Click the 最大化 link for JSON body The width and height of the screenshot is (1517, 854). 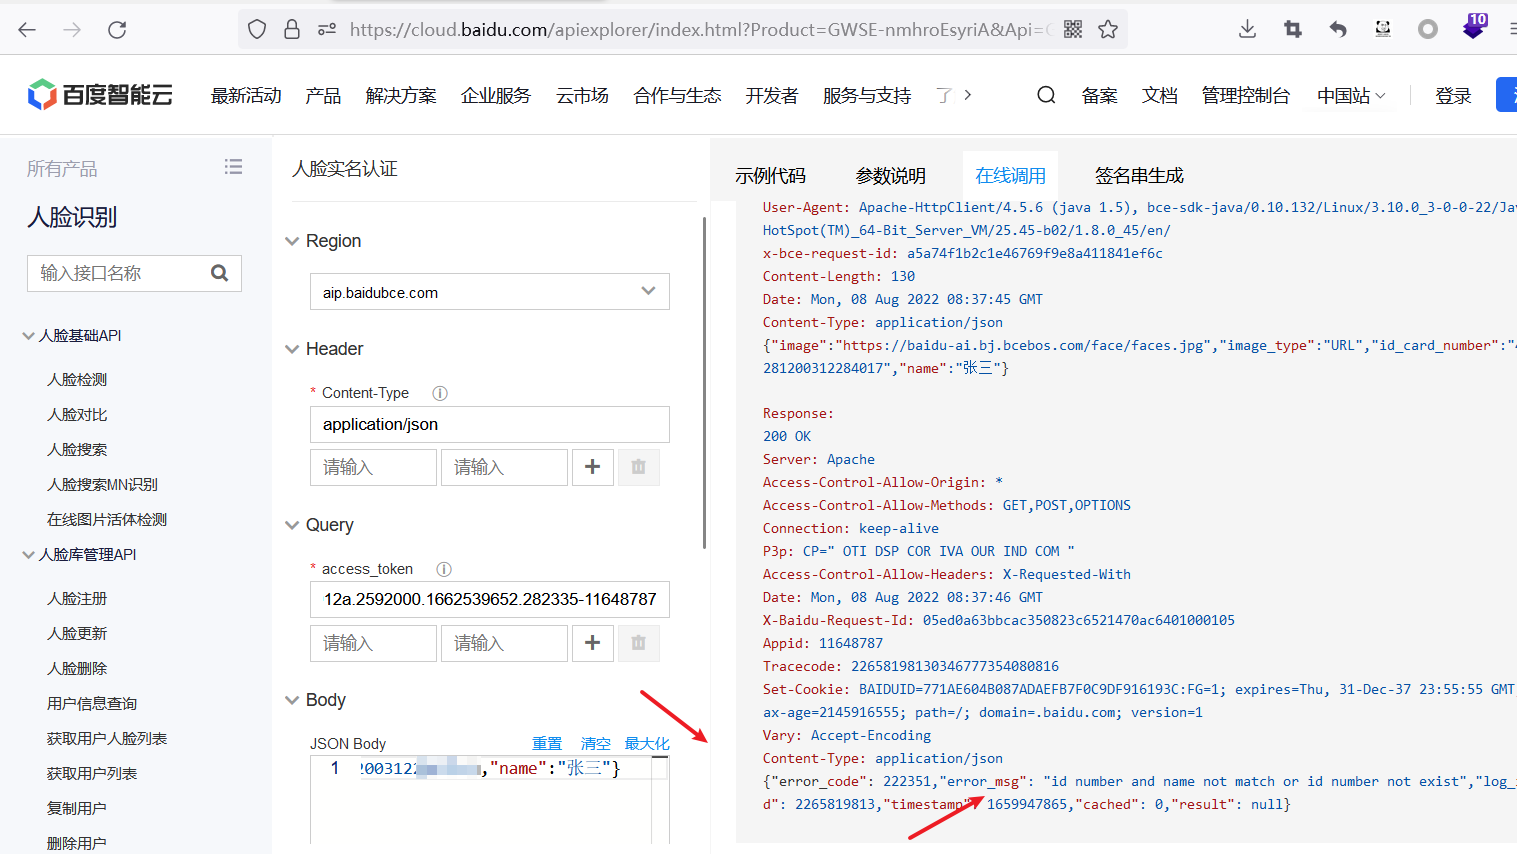tap(647, 743)
